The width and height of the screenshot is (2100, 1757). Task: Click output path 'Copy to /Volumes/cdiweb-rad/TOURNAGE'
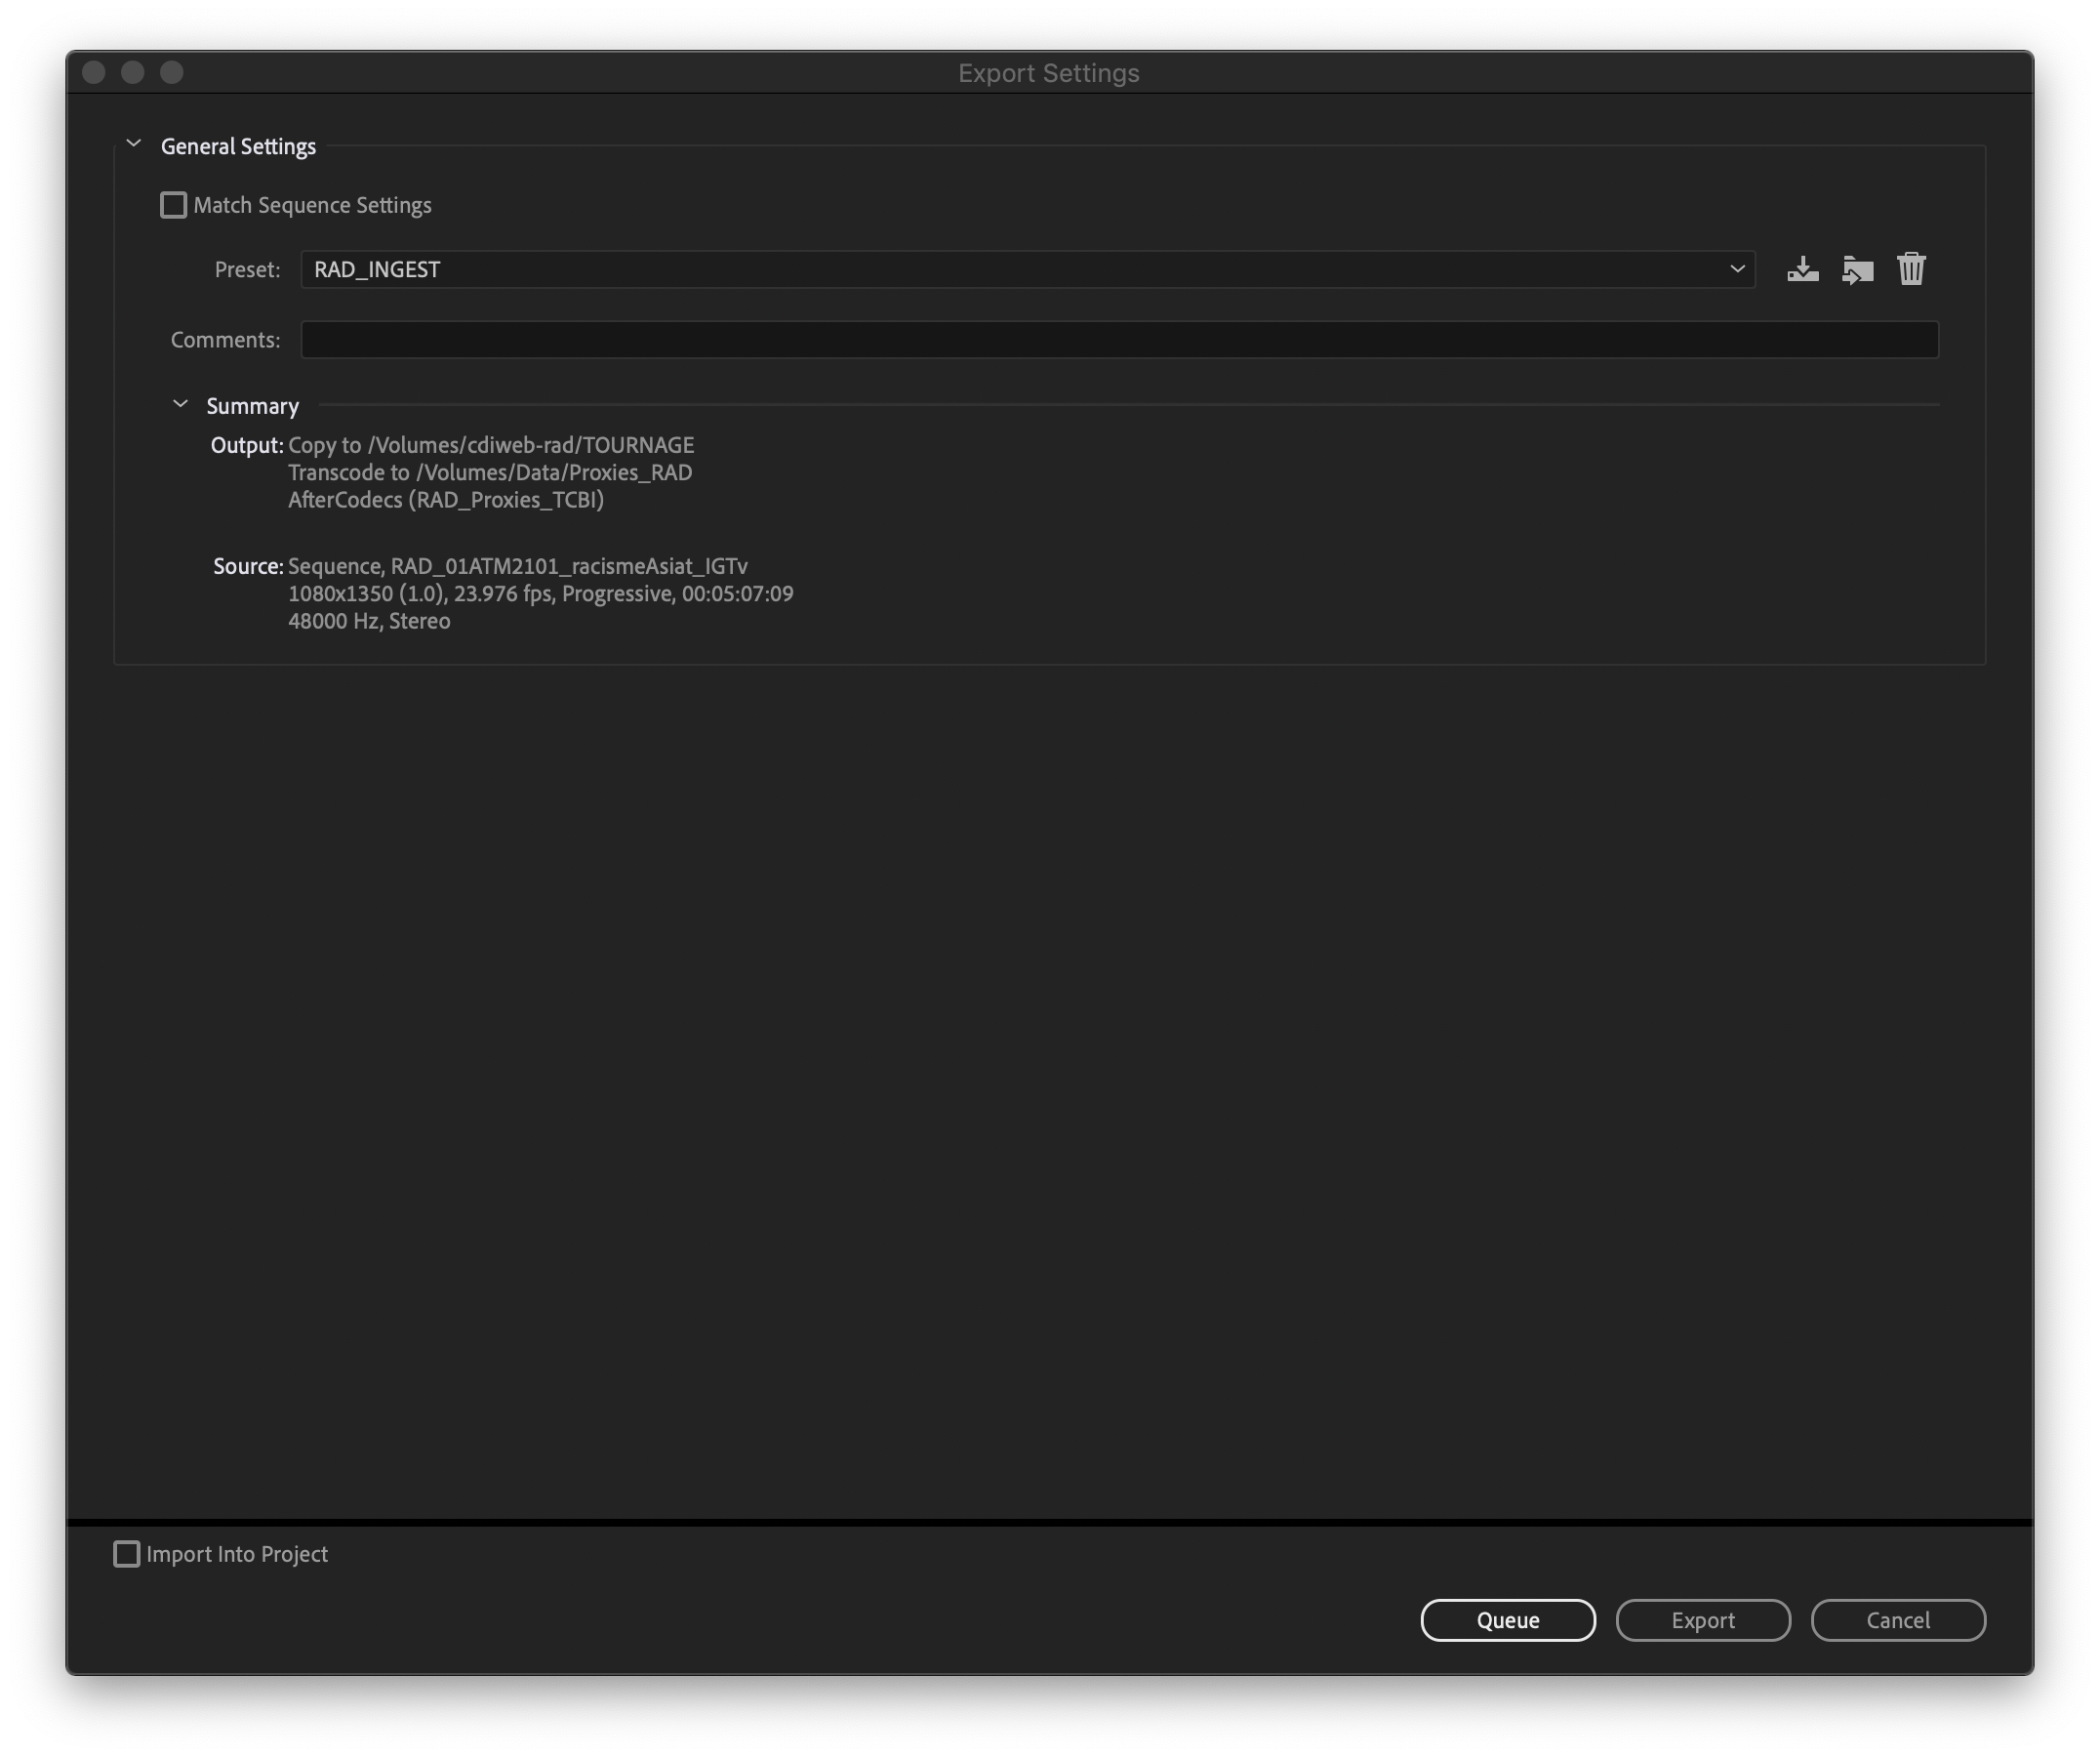coord(491,445)
